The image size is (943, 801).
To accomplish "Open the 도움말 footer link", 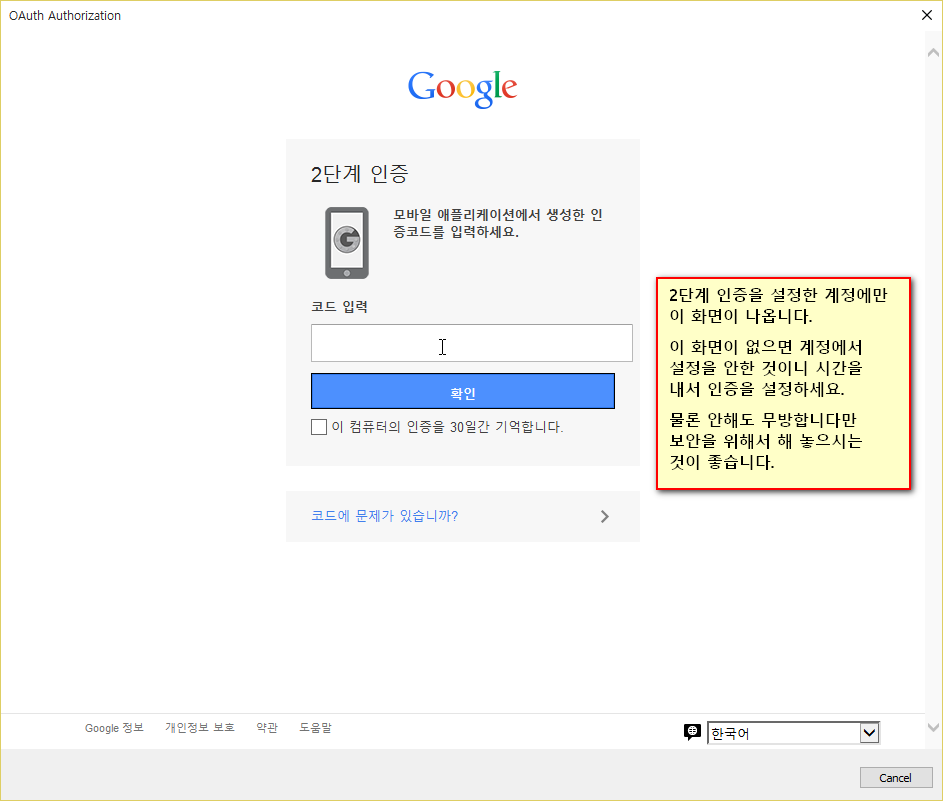I will pos(315,728).
